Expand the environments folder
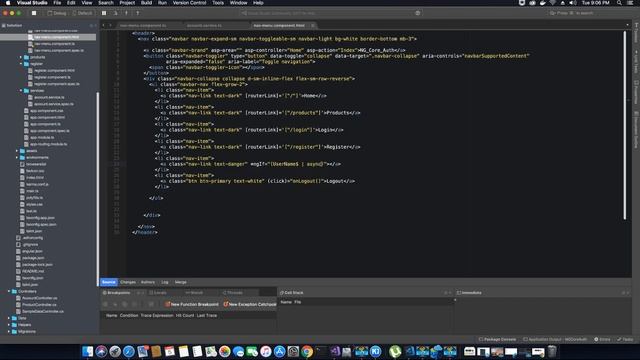Screen dimensions: 640x360 point(17,158)
